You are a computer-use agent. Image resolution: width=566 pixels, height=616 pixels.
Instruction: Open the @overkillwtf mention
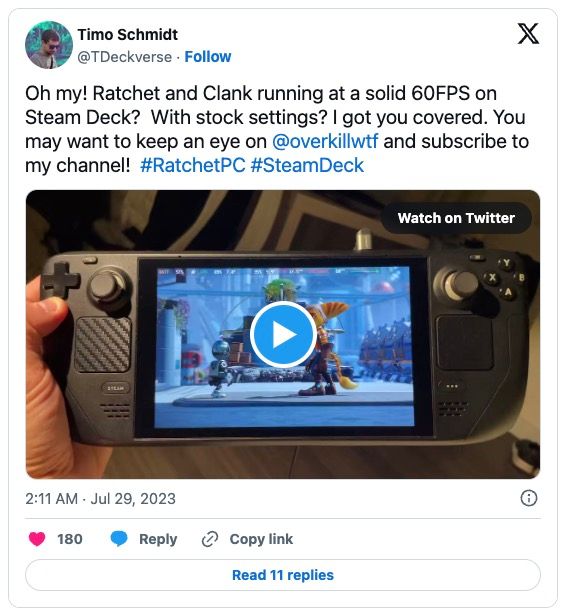click(x=325, y=141)
